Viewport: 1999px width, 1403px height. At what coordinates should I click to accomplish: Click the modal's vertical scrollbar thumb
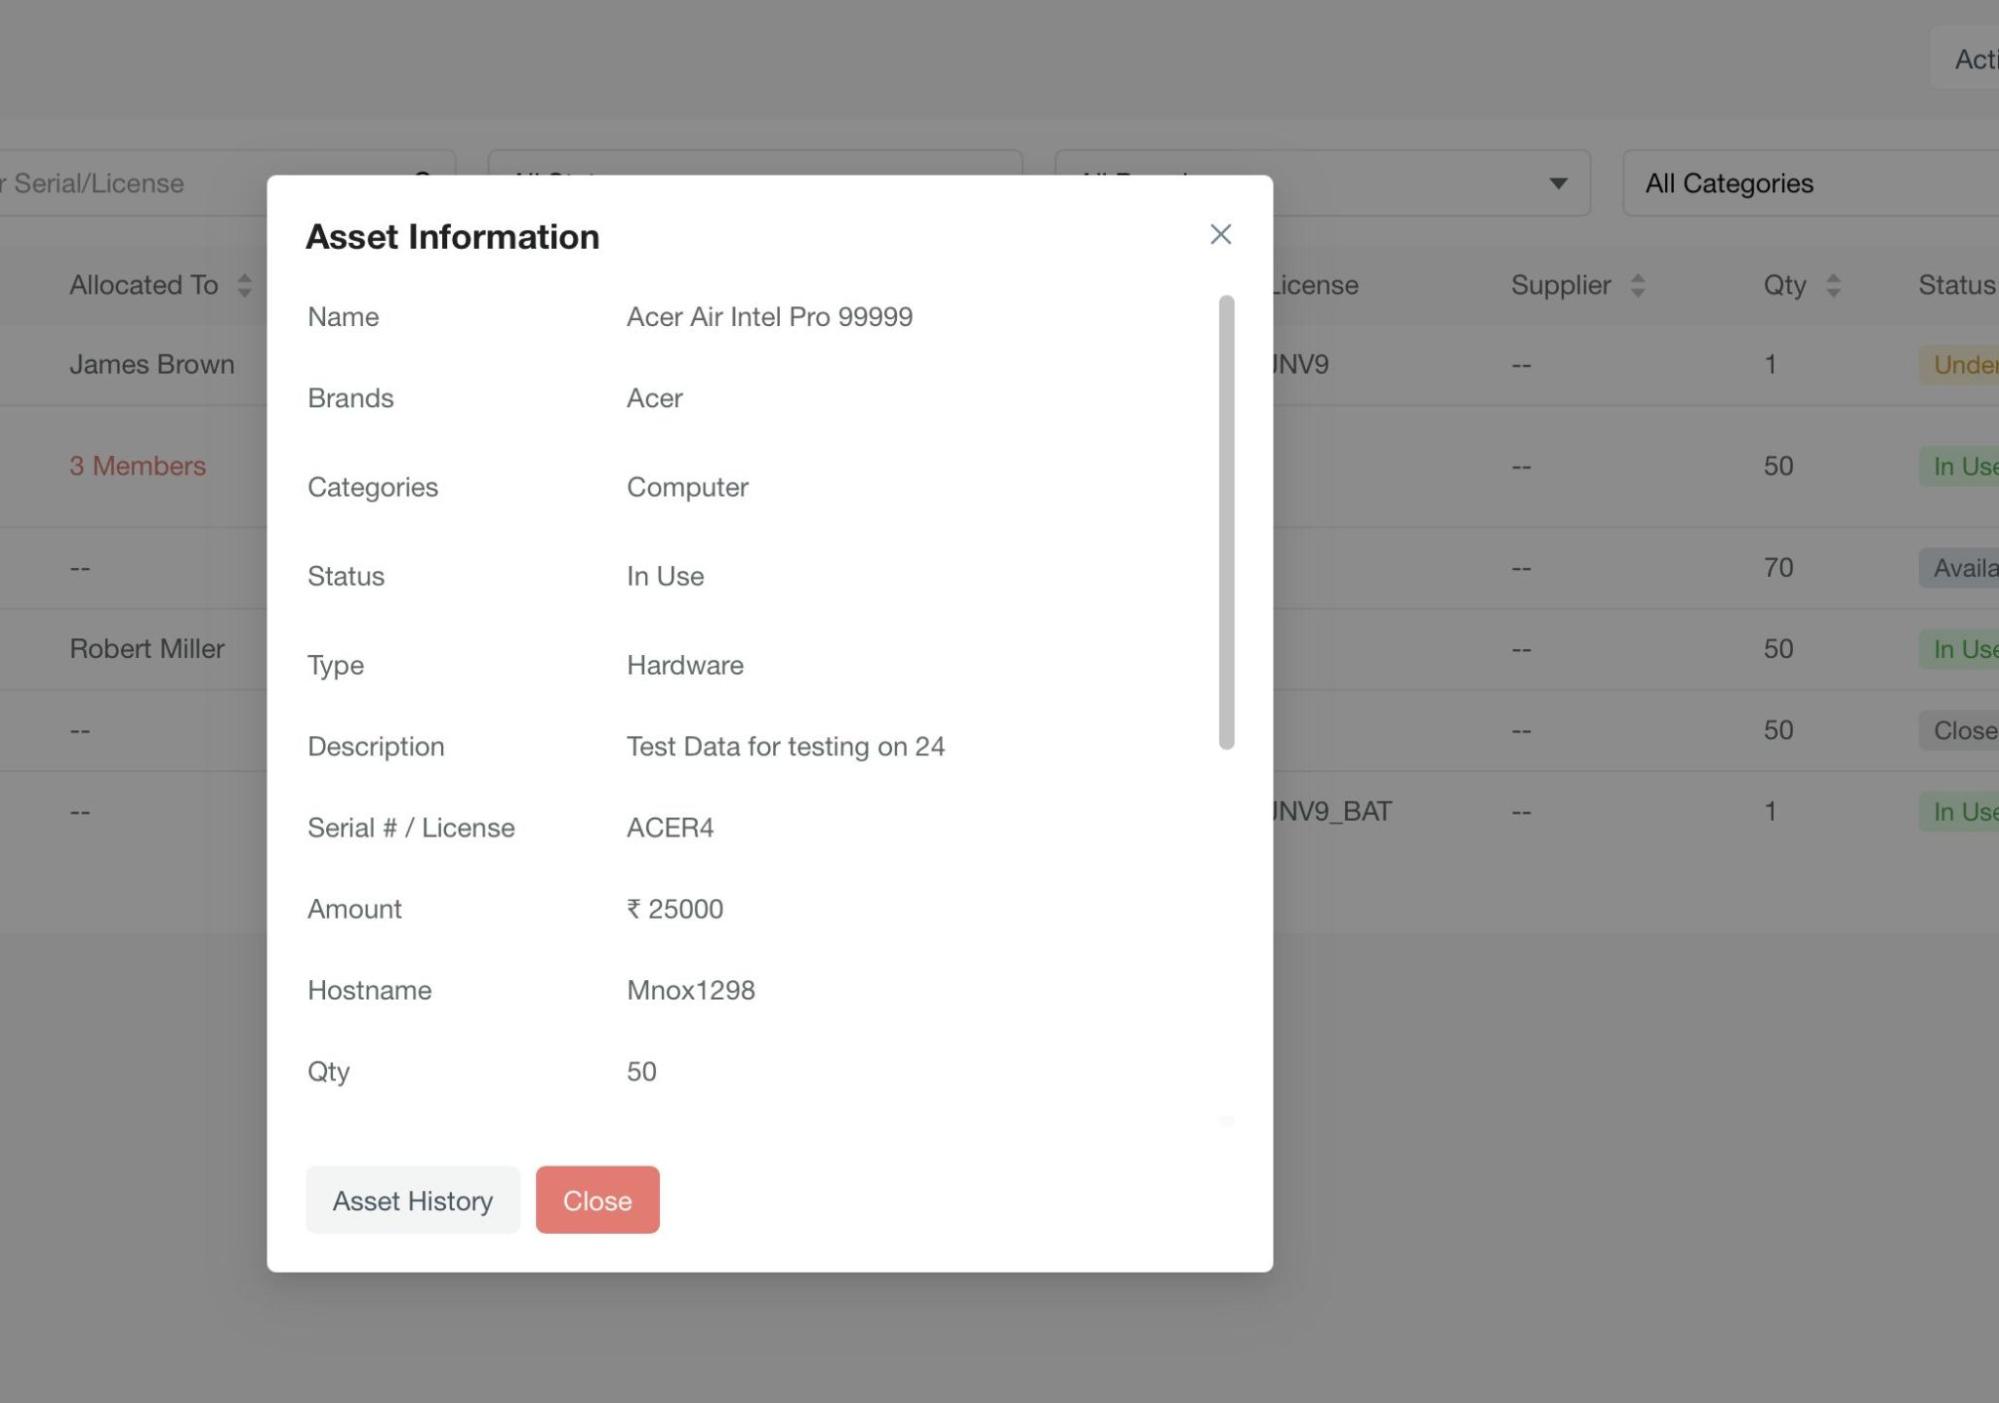[1226, 520]
